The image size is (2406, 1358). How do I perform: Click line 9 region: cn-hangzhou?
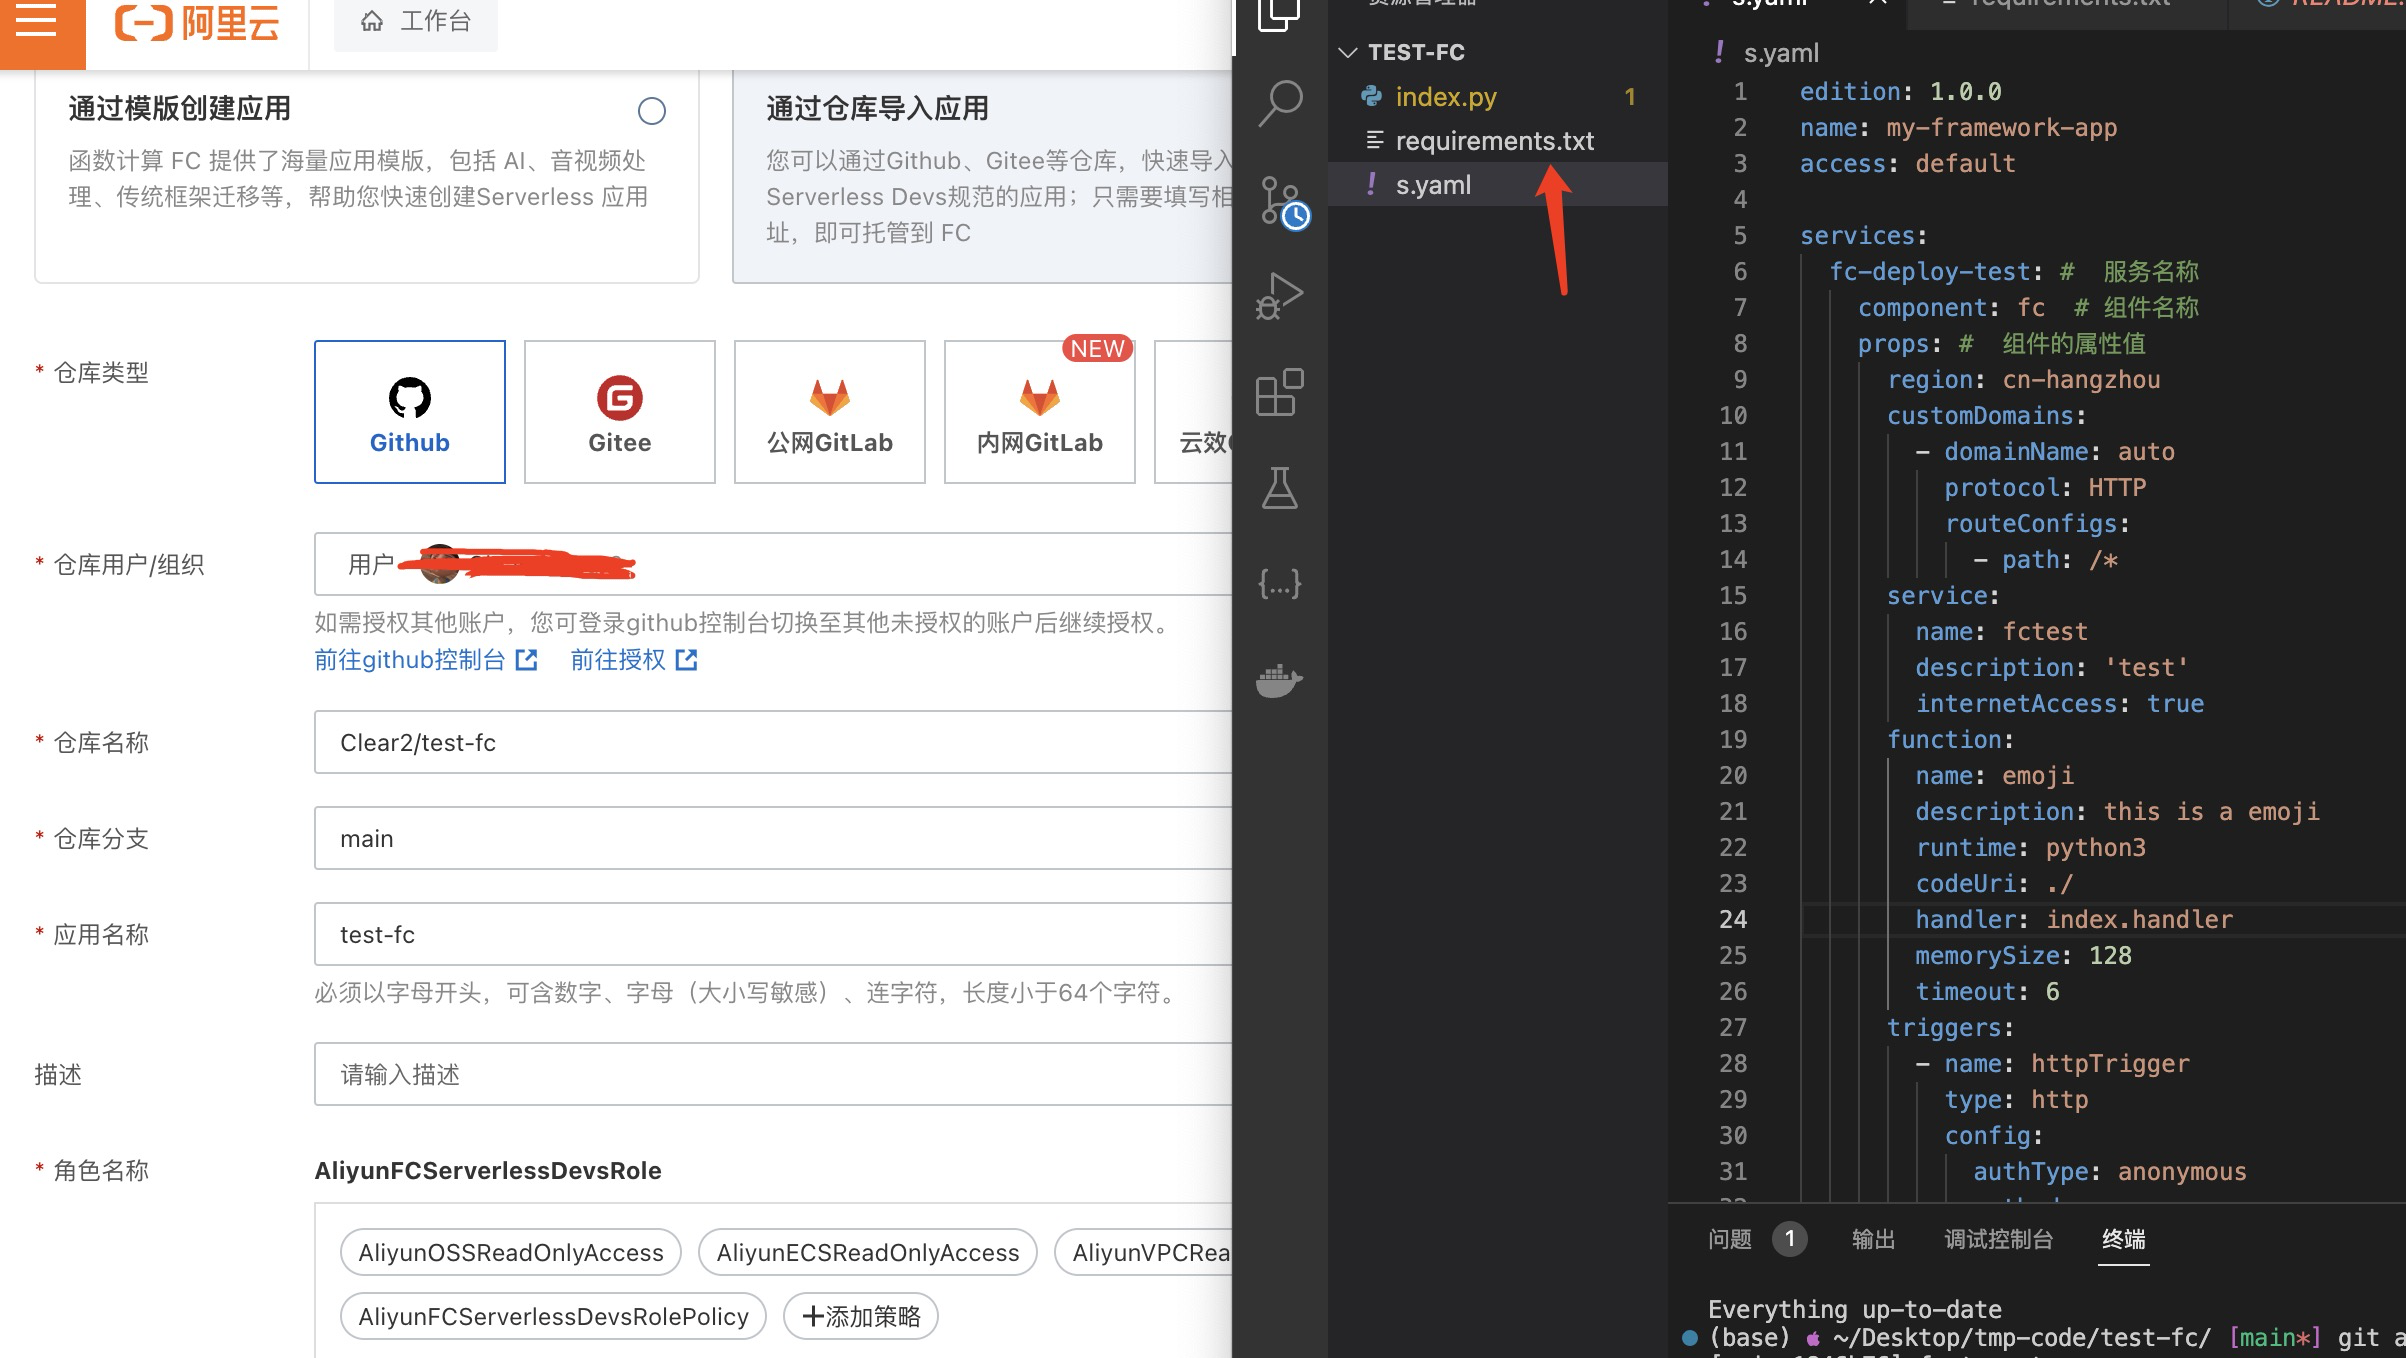click(x=2023, y=379)
